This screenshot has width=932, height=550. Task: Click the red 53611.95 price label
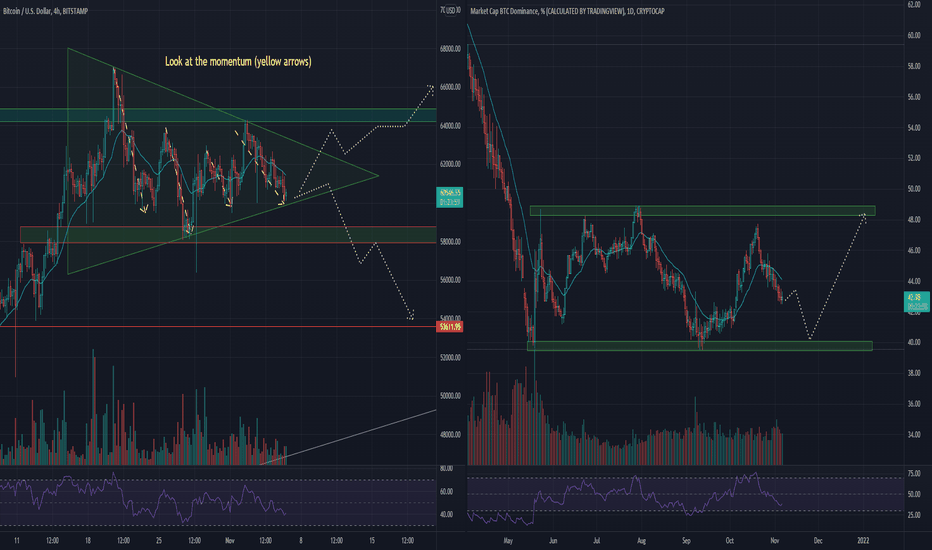(x=449, y=327)
